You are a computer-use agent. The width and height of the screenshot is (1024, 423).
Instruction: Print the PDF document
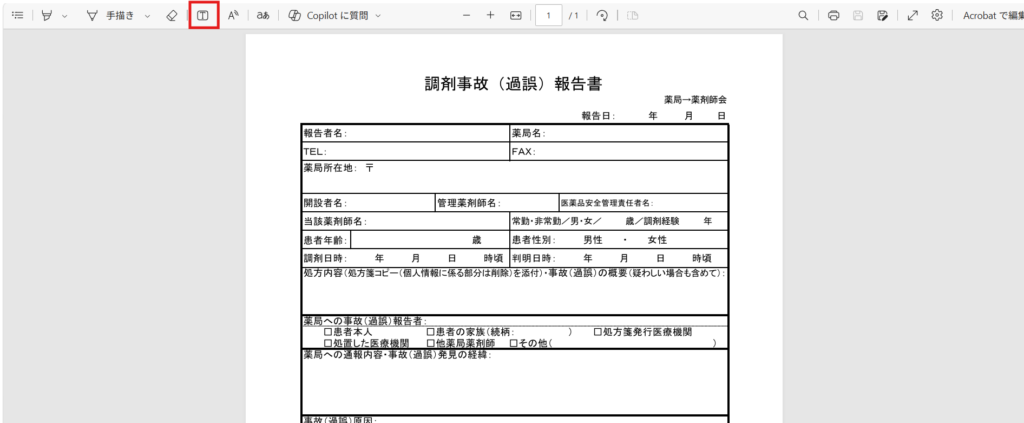(x=833, y=16)
